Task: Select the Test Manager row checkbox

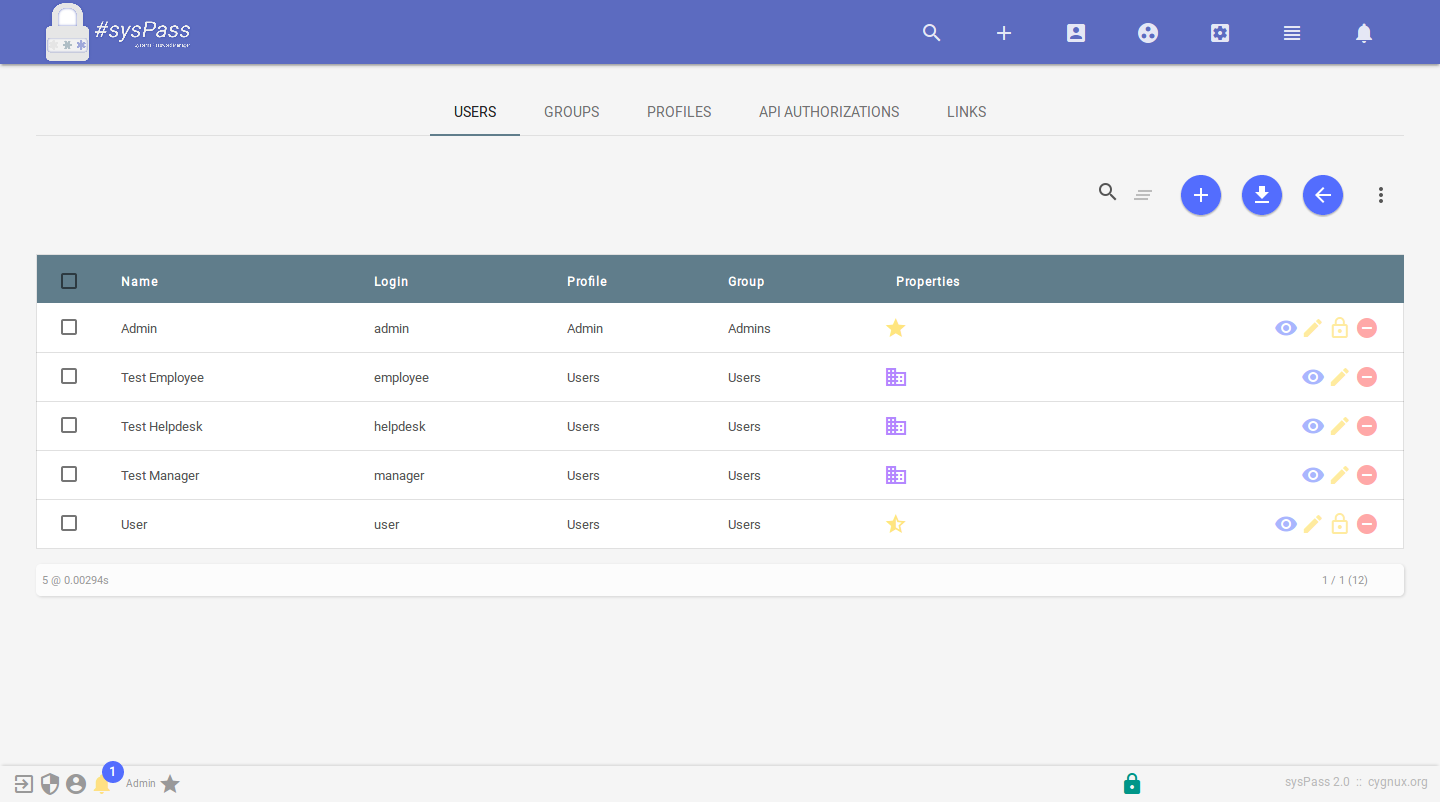Action: point(69,474)
